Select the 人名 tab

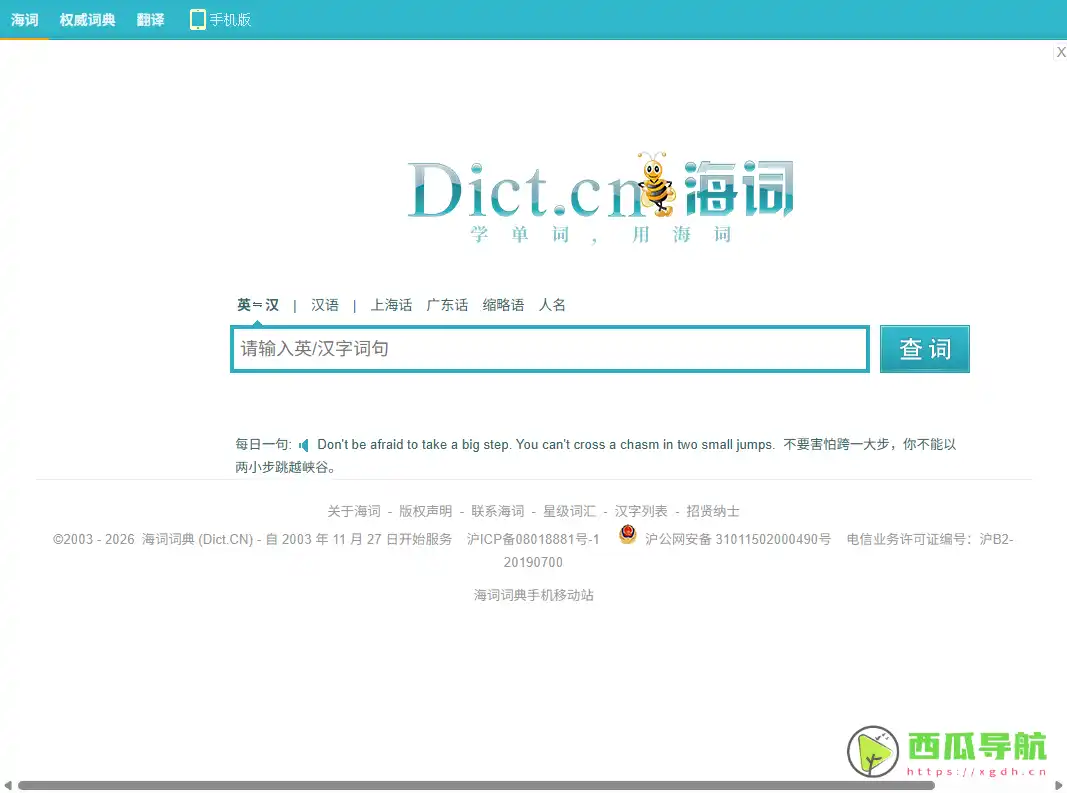coord(551,305)
